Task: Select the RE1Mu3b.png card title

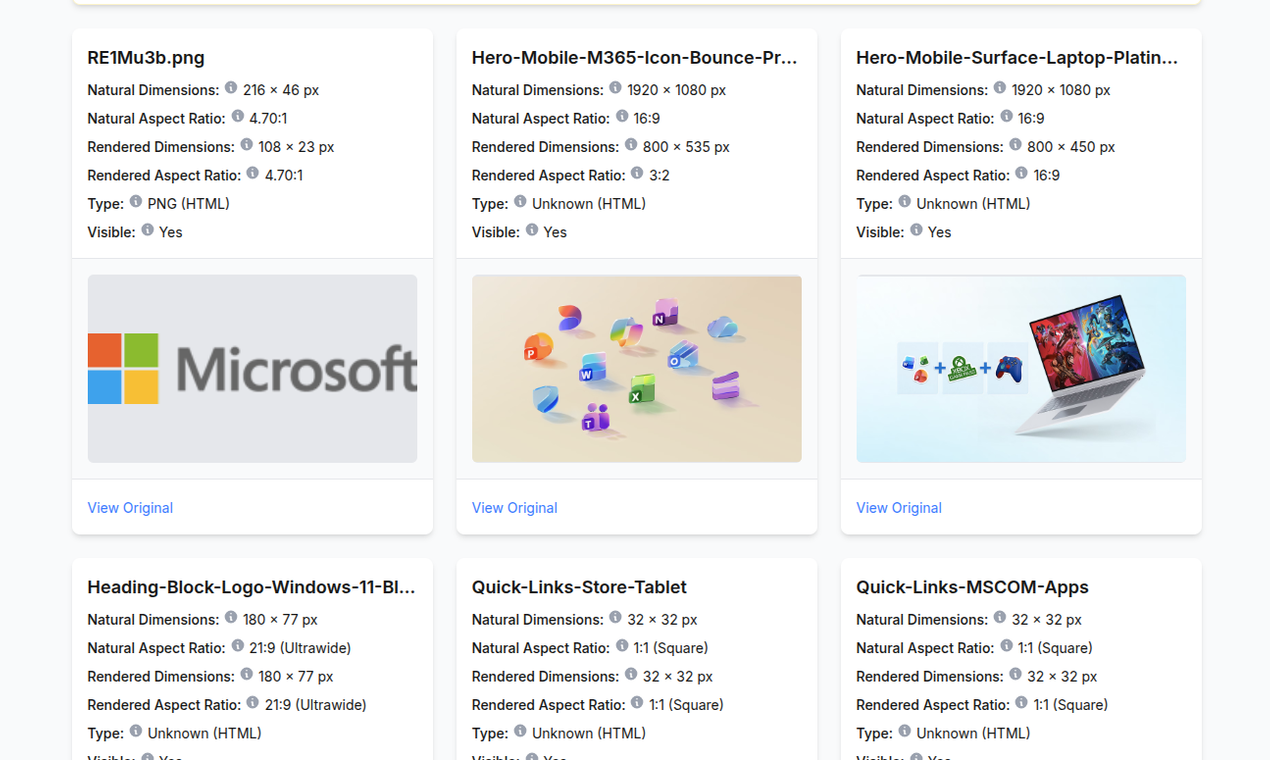Action: 146,58
